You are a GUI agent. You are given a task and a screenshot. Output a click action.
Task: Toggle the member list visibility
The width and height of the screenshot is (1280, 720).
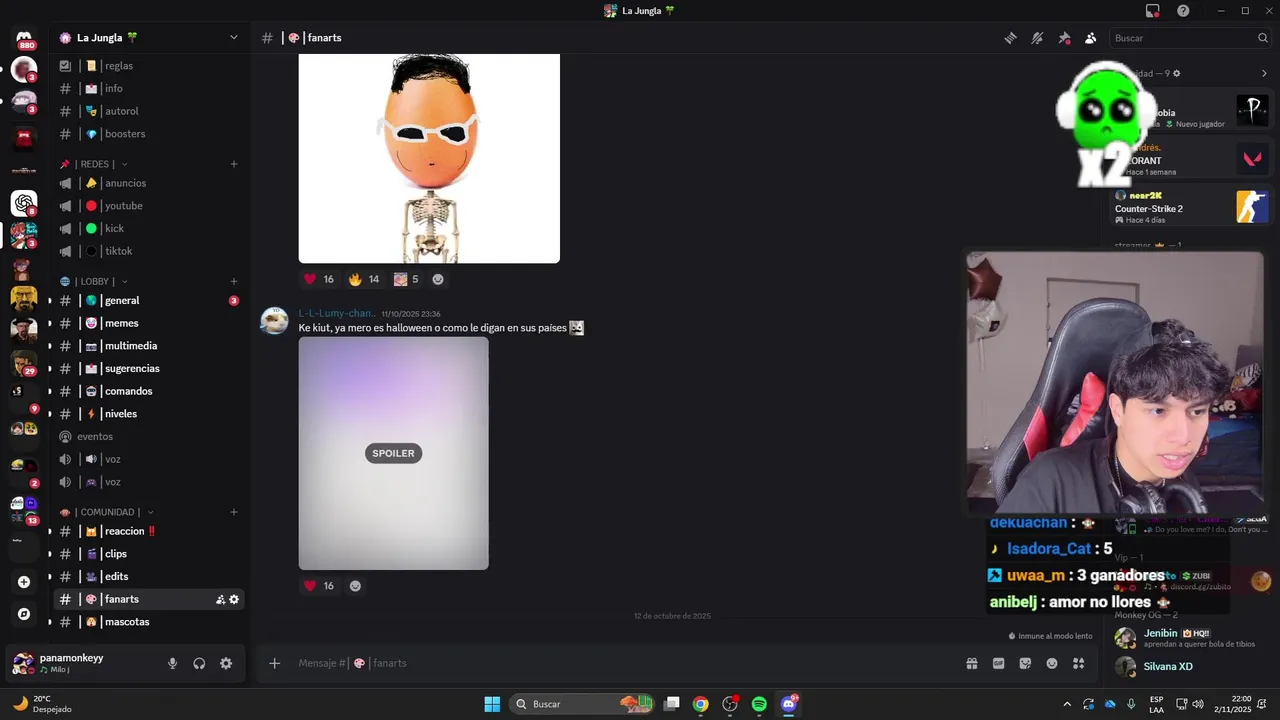(x=1091, y=38)
